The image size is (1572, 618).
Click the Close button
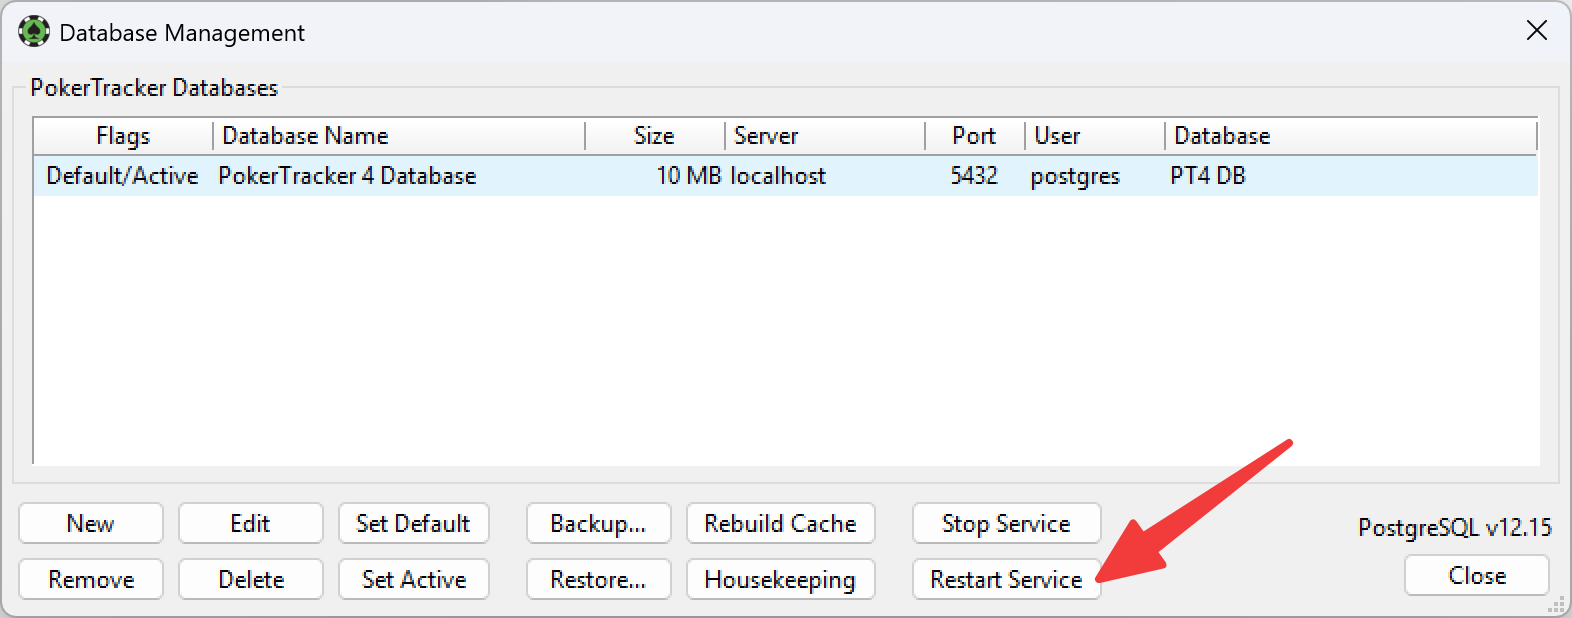(1477, 575)
